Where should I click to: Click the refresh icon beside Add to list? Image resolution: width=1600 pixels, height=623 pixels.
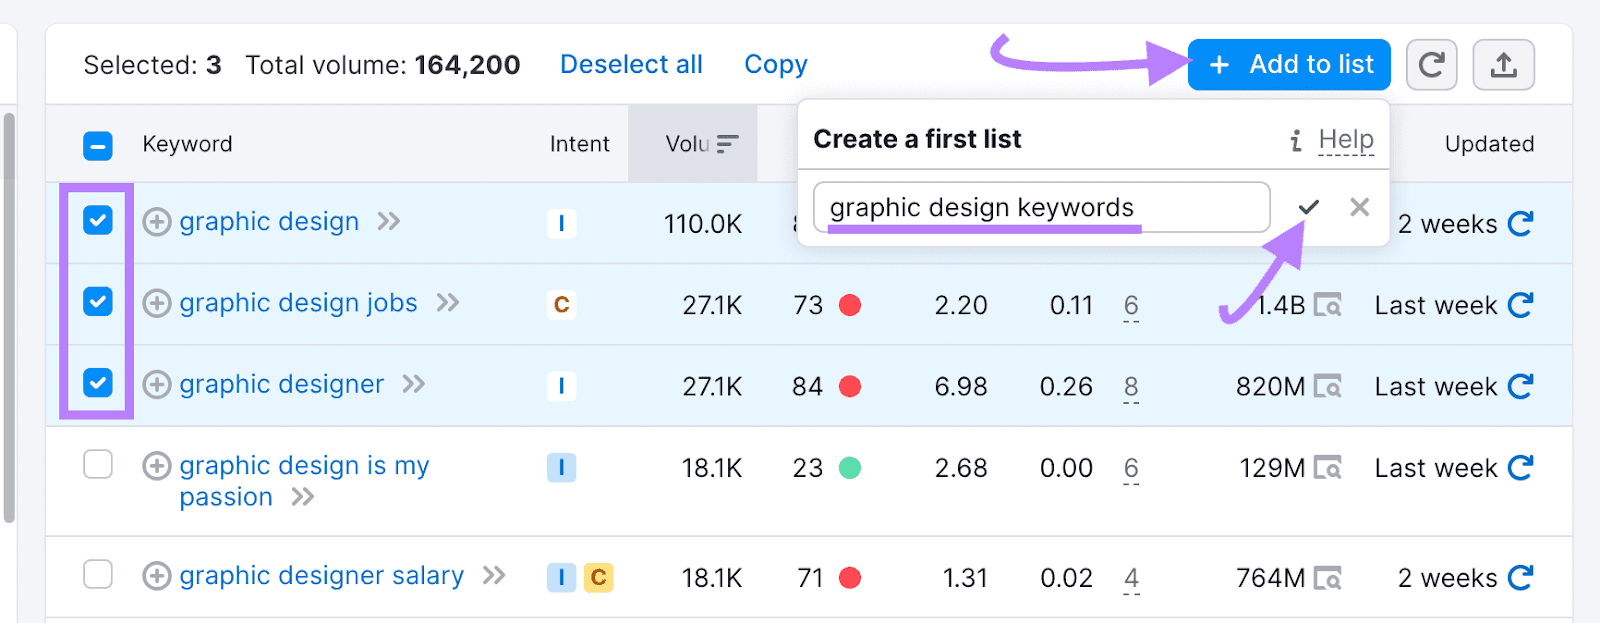pyautogui.click(x=1431, y=65)
